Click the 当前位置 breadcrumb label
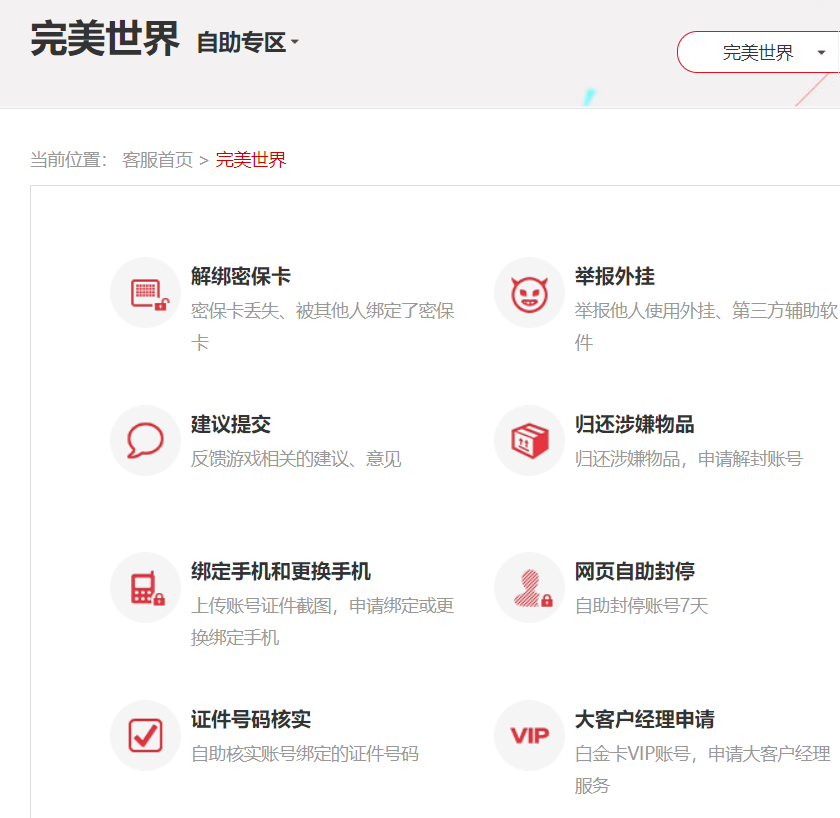 [69, 160]
